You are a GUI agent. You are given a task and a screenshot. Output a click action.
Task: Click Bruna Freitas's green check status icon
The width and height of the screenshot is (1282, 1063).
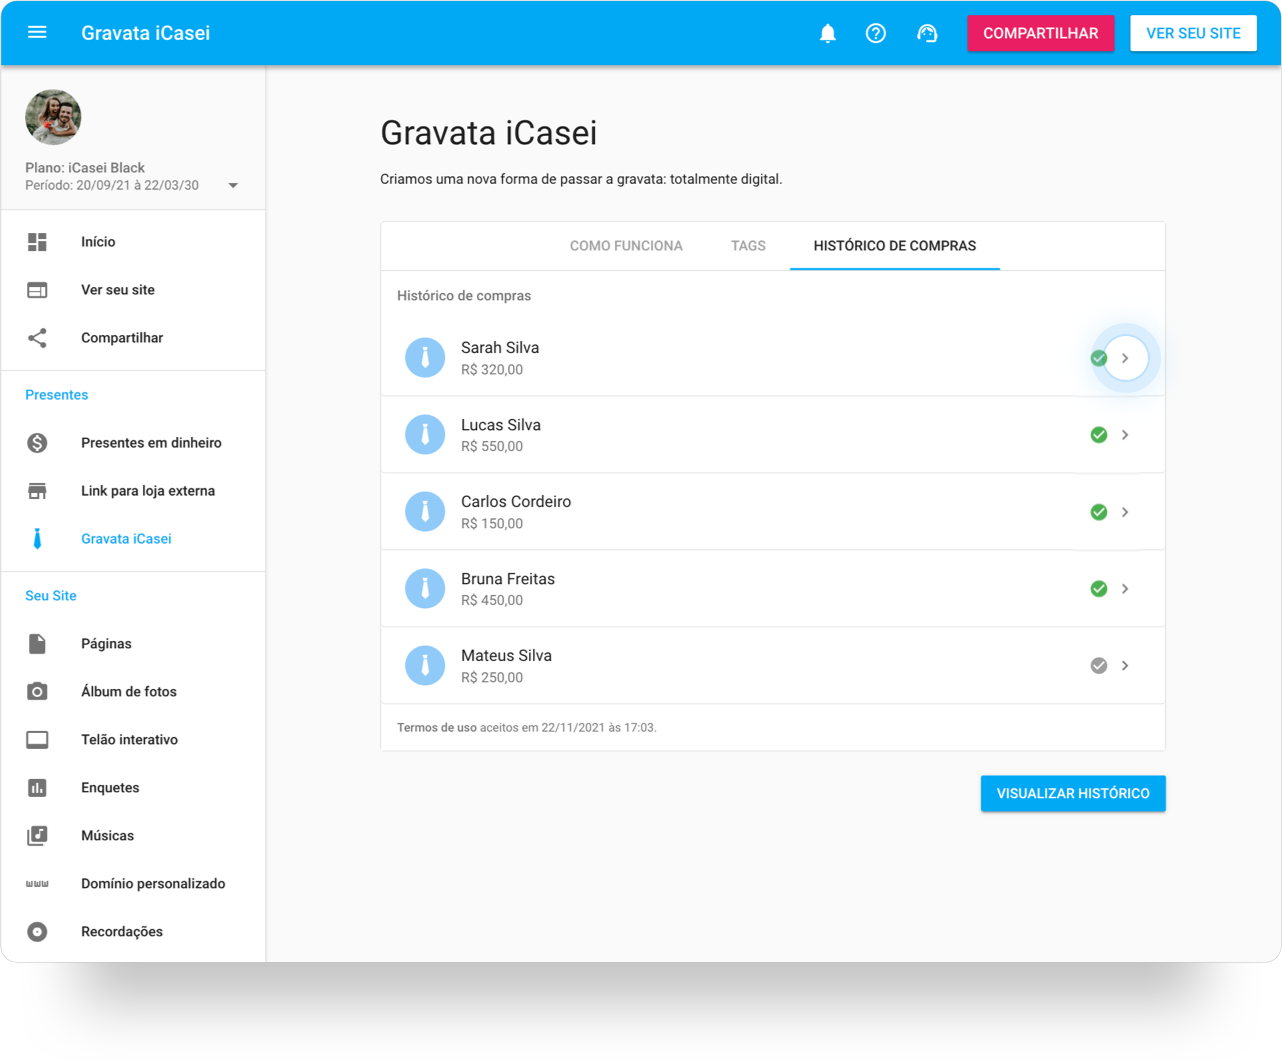click(1099, 589)
